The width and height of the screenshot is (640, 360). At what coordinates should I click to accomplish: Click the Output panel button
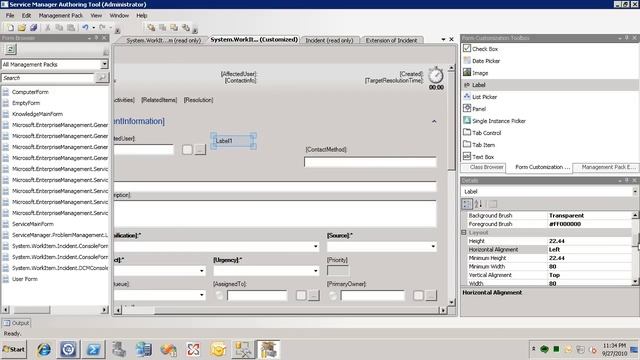[x=16, y=323]
